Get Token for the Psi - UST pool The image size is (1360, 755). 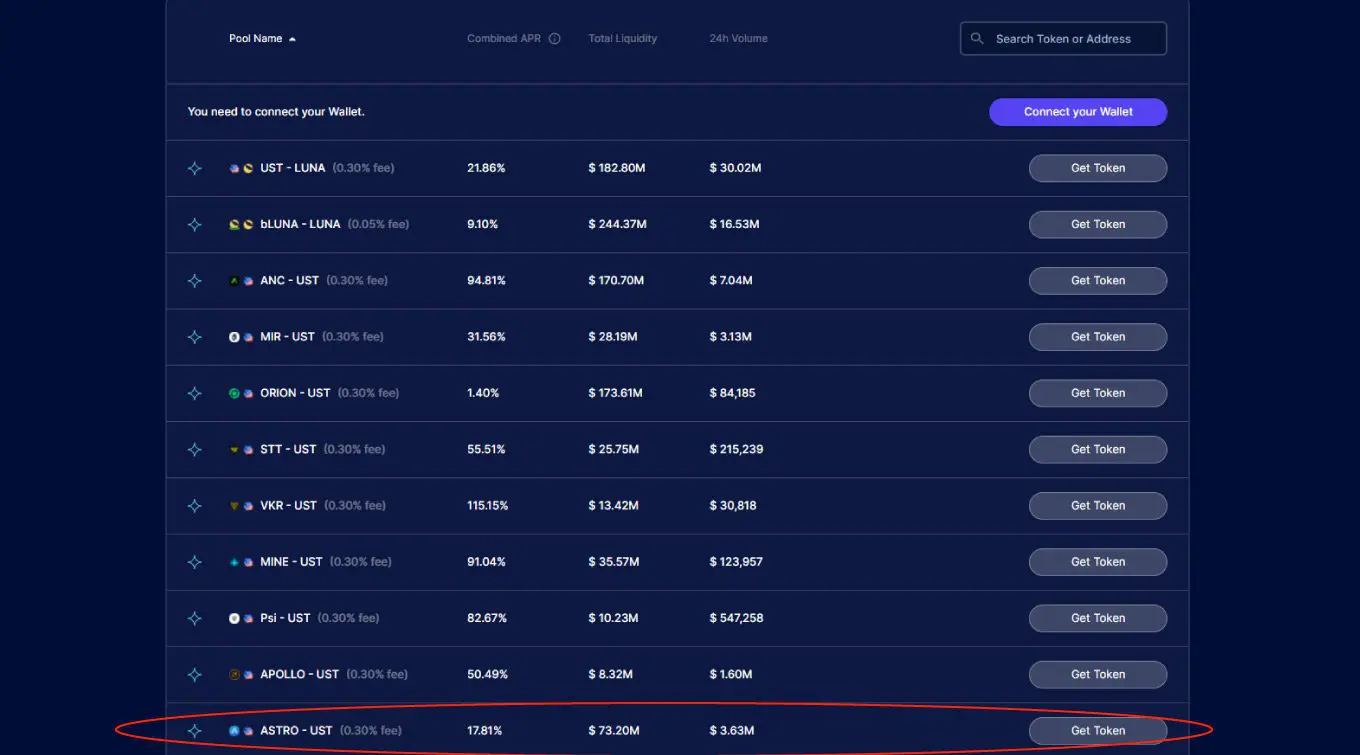tap(1098, 618)
